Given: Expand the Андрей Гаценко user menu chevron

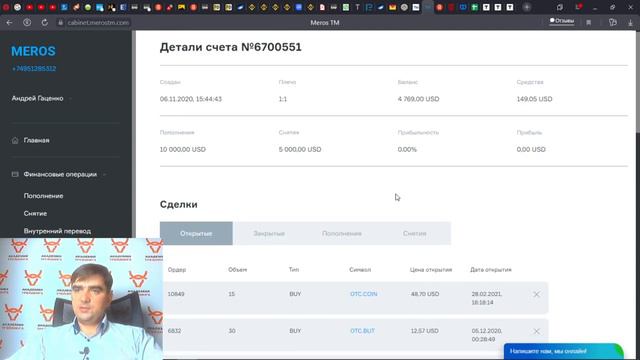Looking at the screenshot, I should coord(70,98).
